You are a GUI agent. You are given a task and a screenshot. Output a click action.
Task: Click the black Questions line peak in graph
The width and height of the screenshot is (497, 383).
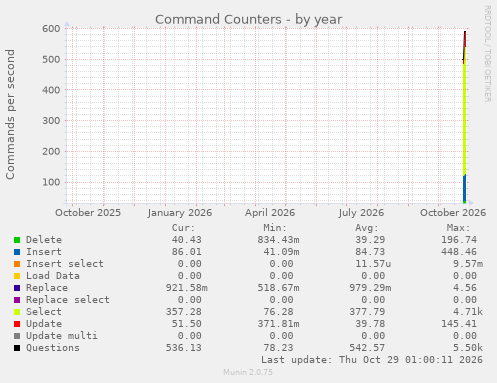click(465, 32)
